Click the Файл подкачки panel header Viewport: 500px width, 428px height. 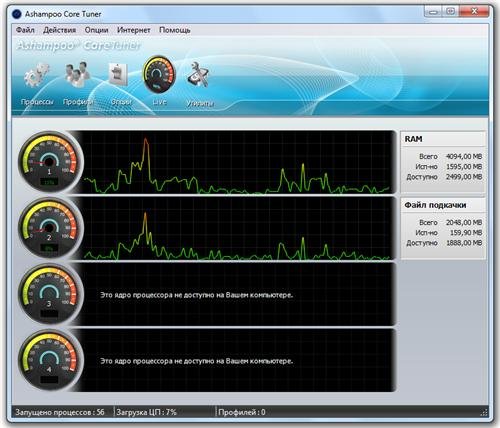click(x=443, y=205)
